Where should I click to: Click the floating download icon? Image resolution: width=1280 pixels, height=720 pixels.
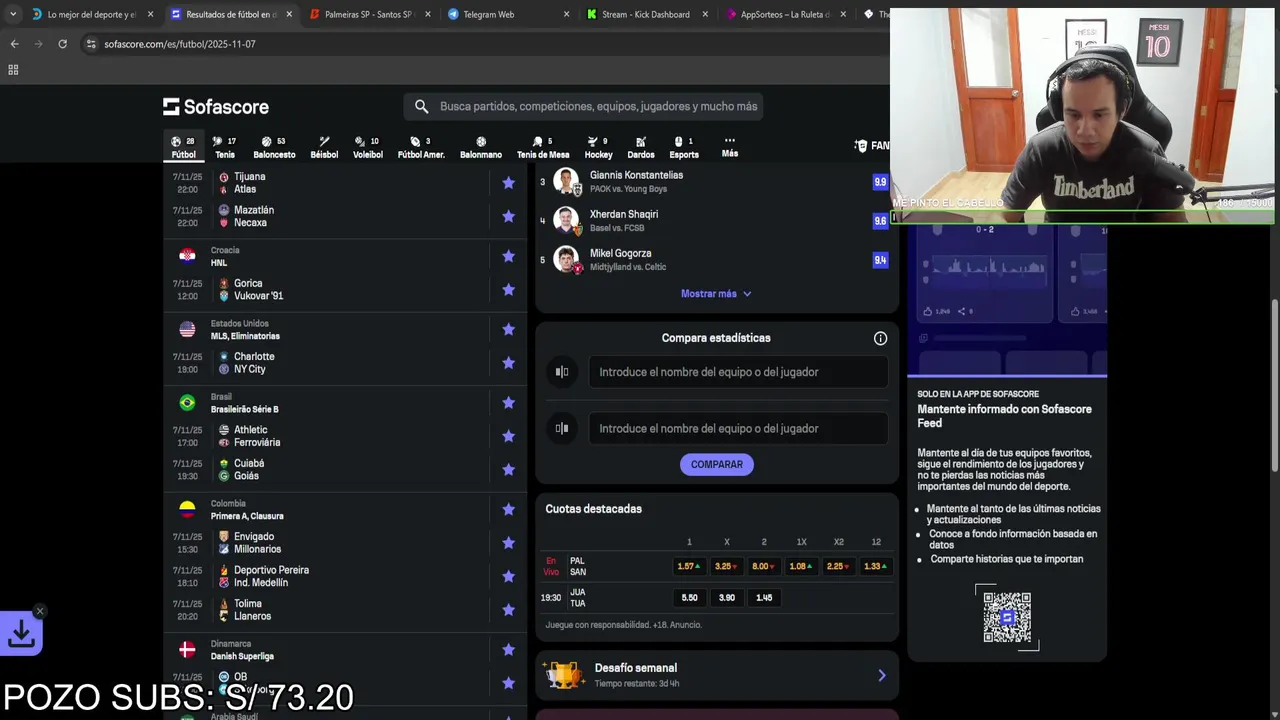click(x=21, y=633)
